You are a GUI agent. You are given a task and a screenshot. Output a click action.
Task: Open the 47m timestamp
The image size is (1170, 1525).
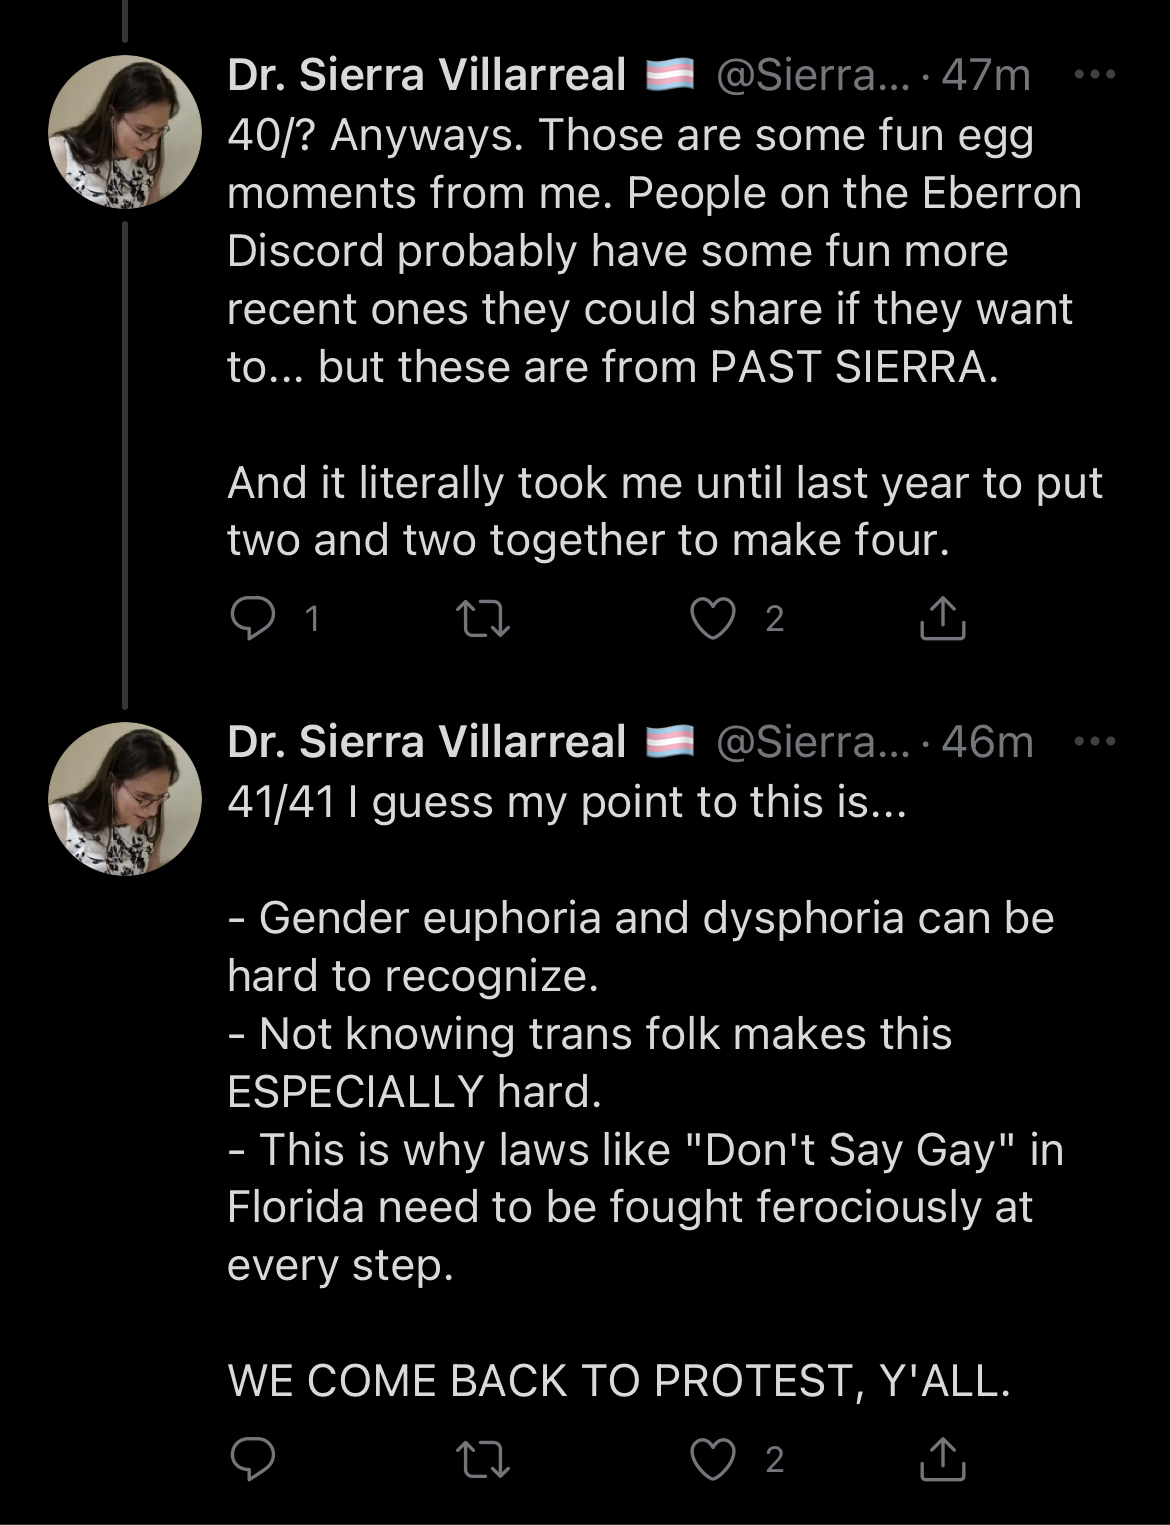tap(986, 75)
